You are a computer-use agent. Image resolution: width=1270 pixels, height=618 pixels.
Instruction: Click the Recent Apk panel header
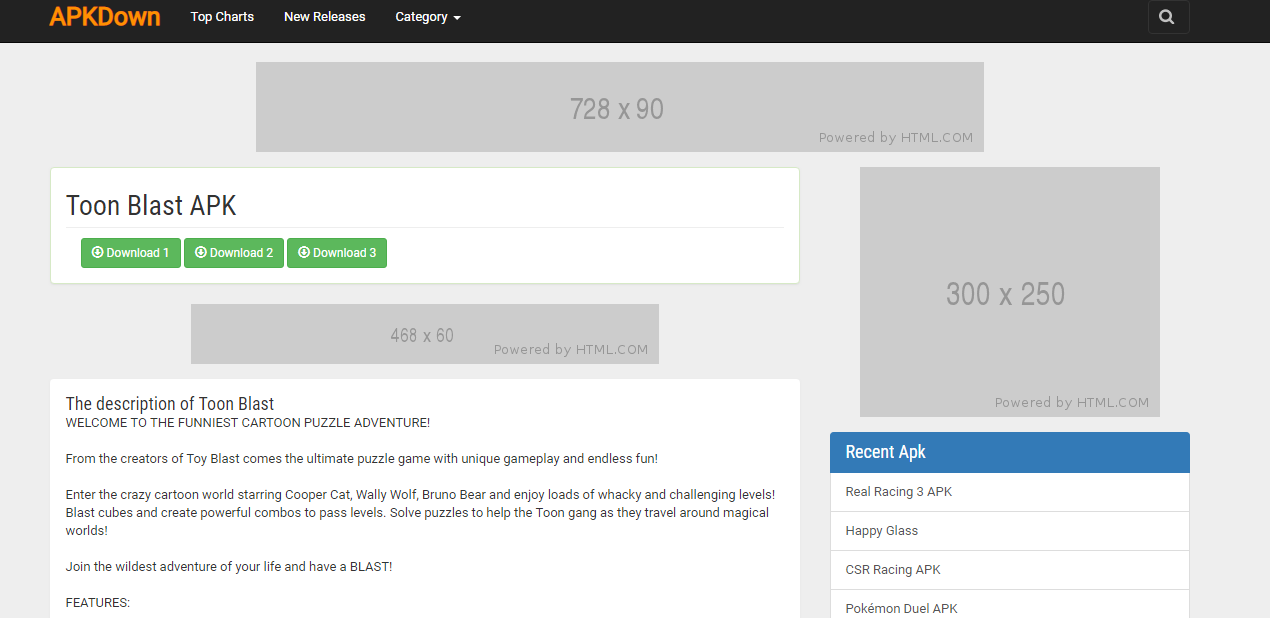click(x=1009, y=452)
